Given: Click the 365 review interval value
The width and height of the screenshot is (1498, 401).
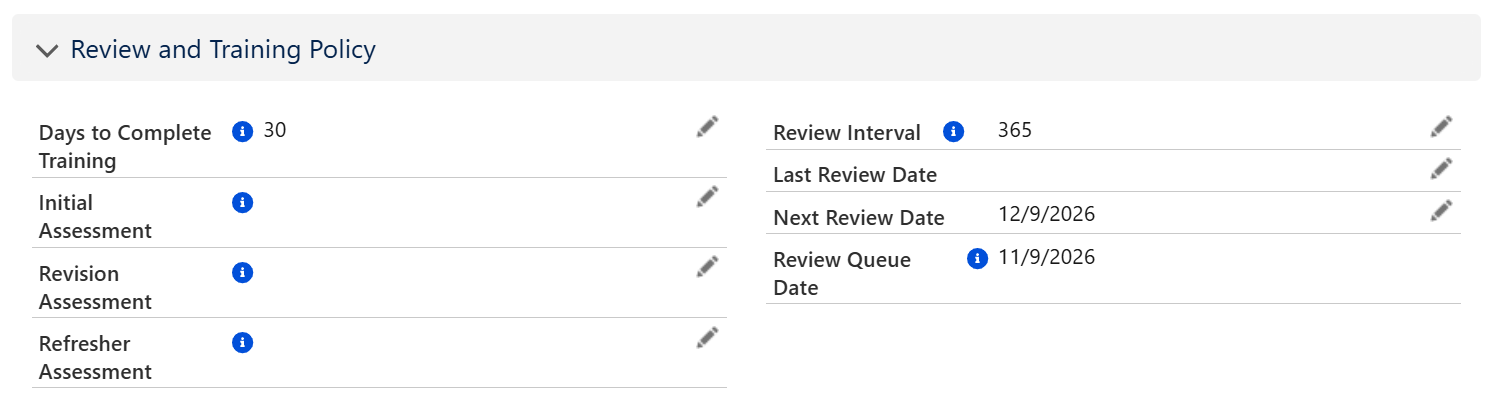Looking at the screenshot, I should [1015, 131].
